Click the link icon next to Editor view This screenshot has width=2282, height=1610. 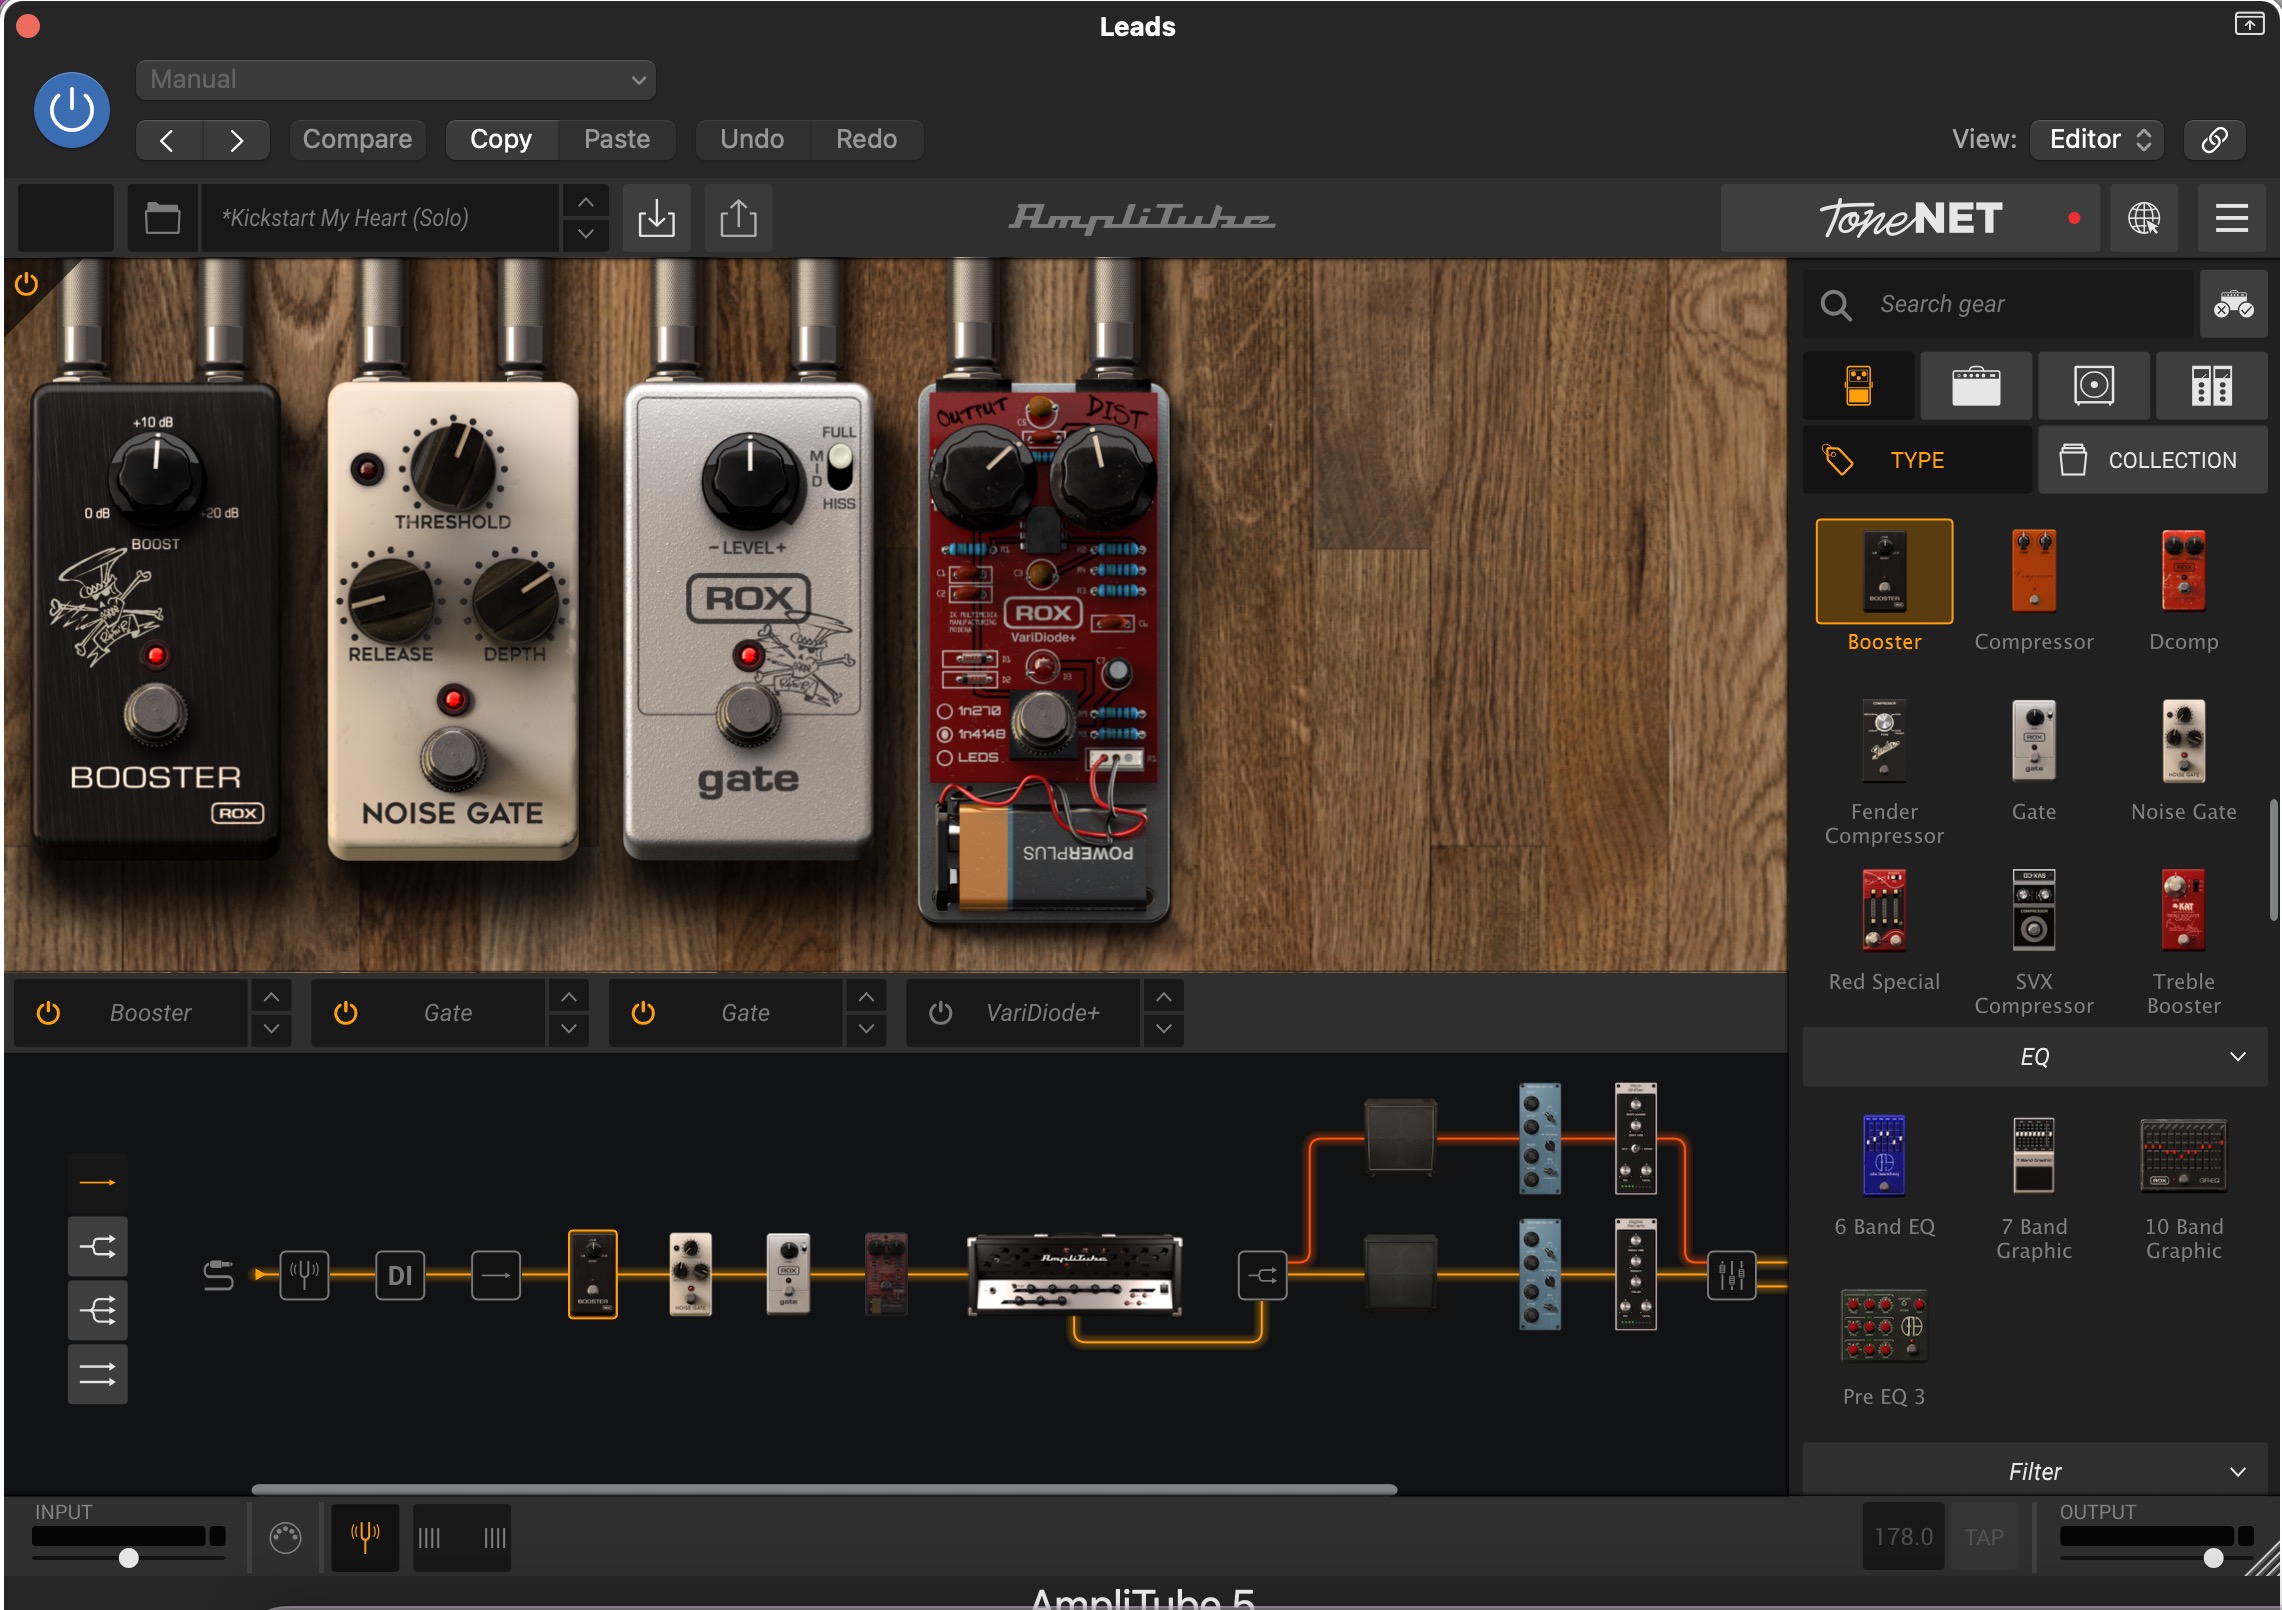tap(2214, 139)
